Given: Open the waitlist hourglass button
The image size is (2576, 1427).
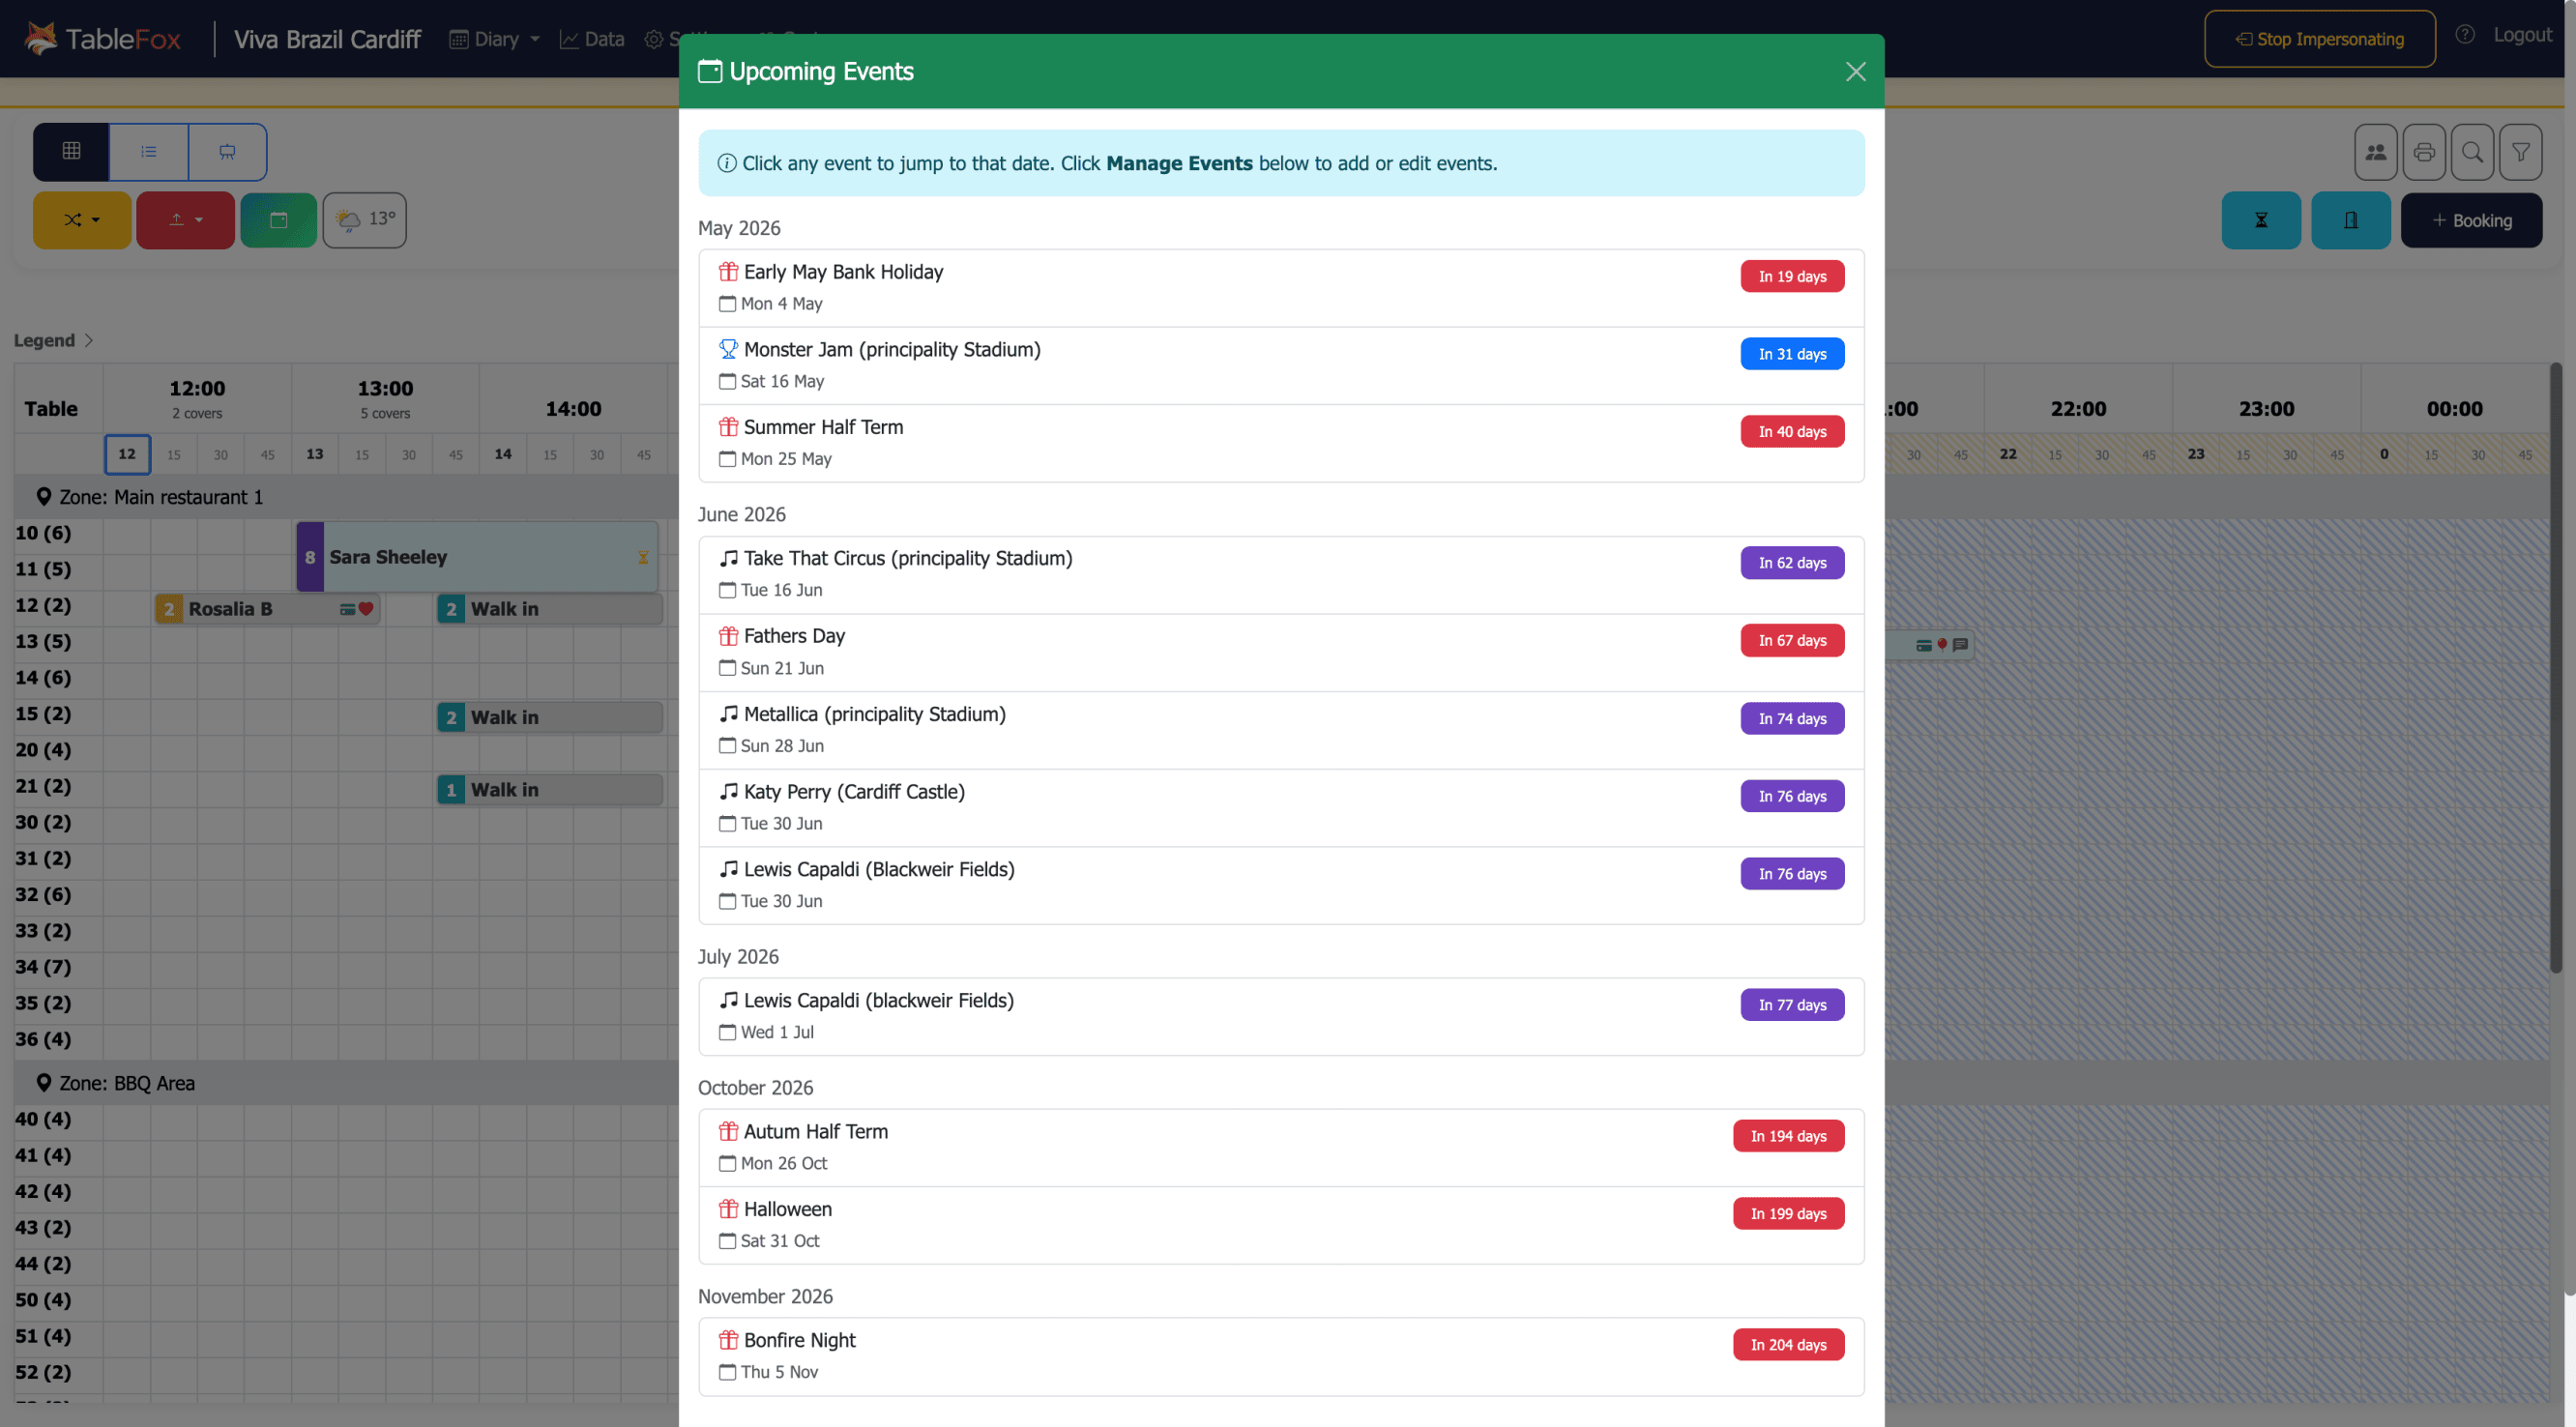Looking at the screenshot, I should click(x=2261, y=220).
